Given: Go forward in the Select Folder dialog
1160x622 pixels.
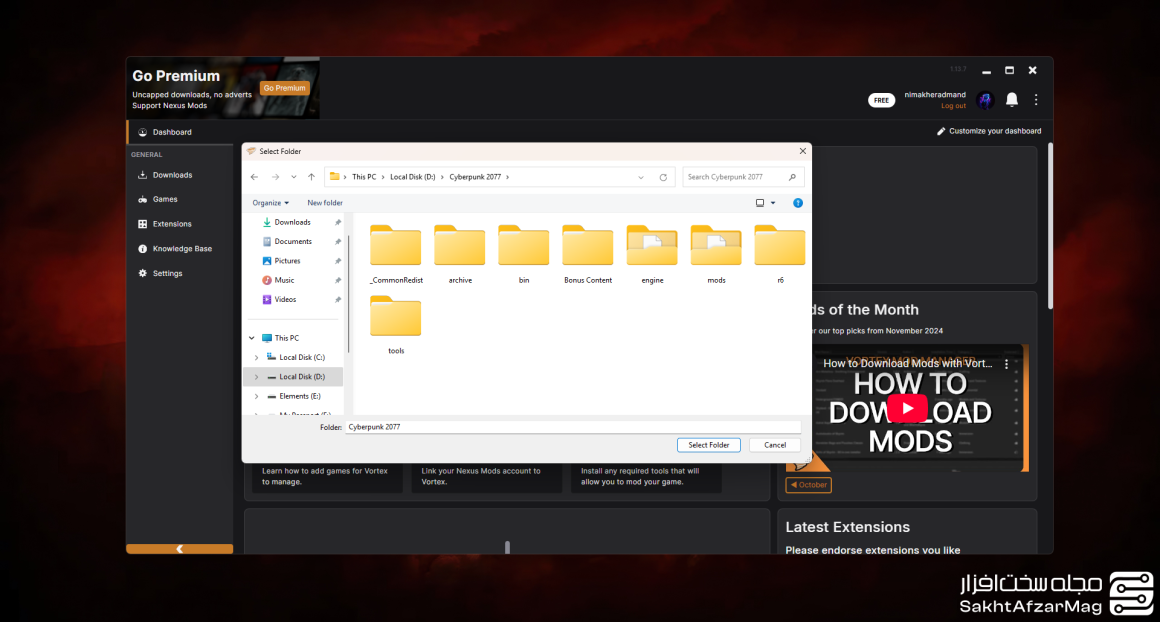Looking at the screenshot, I should pyautogui.click(x=275, y=178).
